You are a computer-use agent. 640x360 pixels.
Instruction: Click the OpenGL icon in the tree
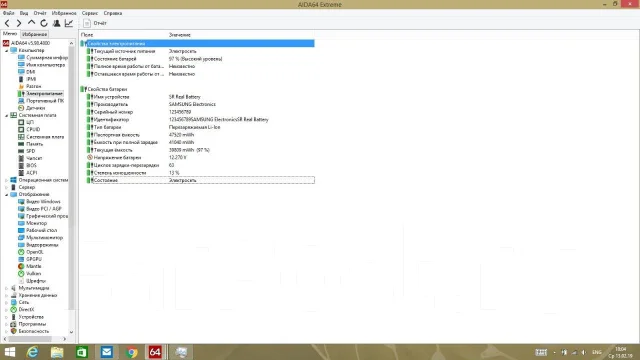tap(21, 252)
